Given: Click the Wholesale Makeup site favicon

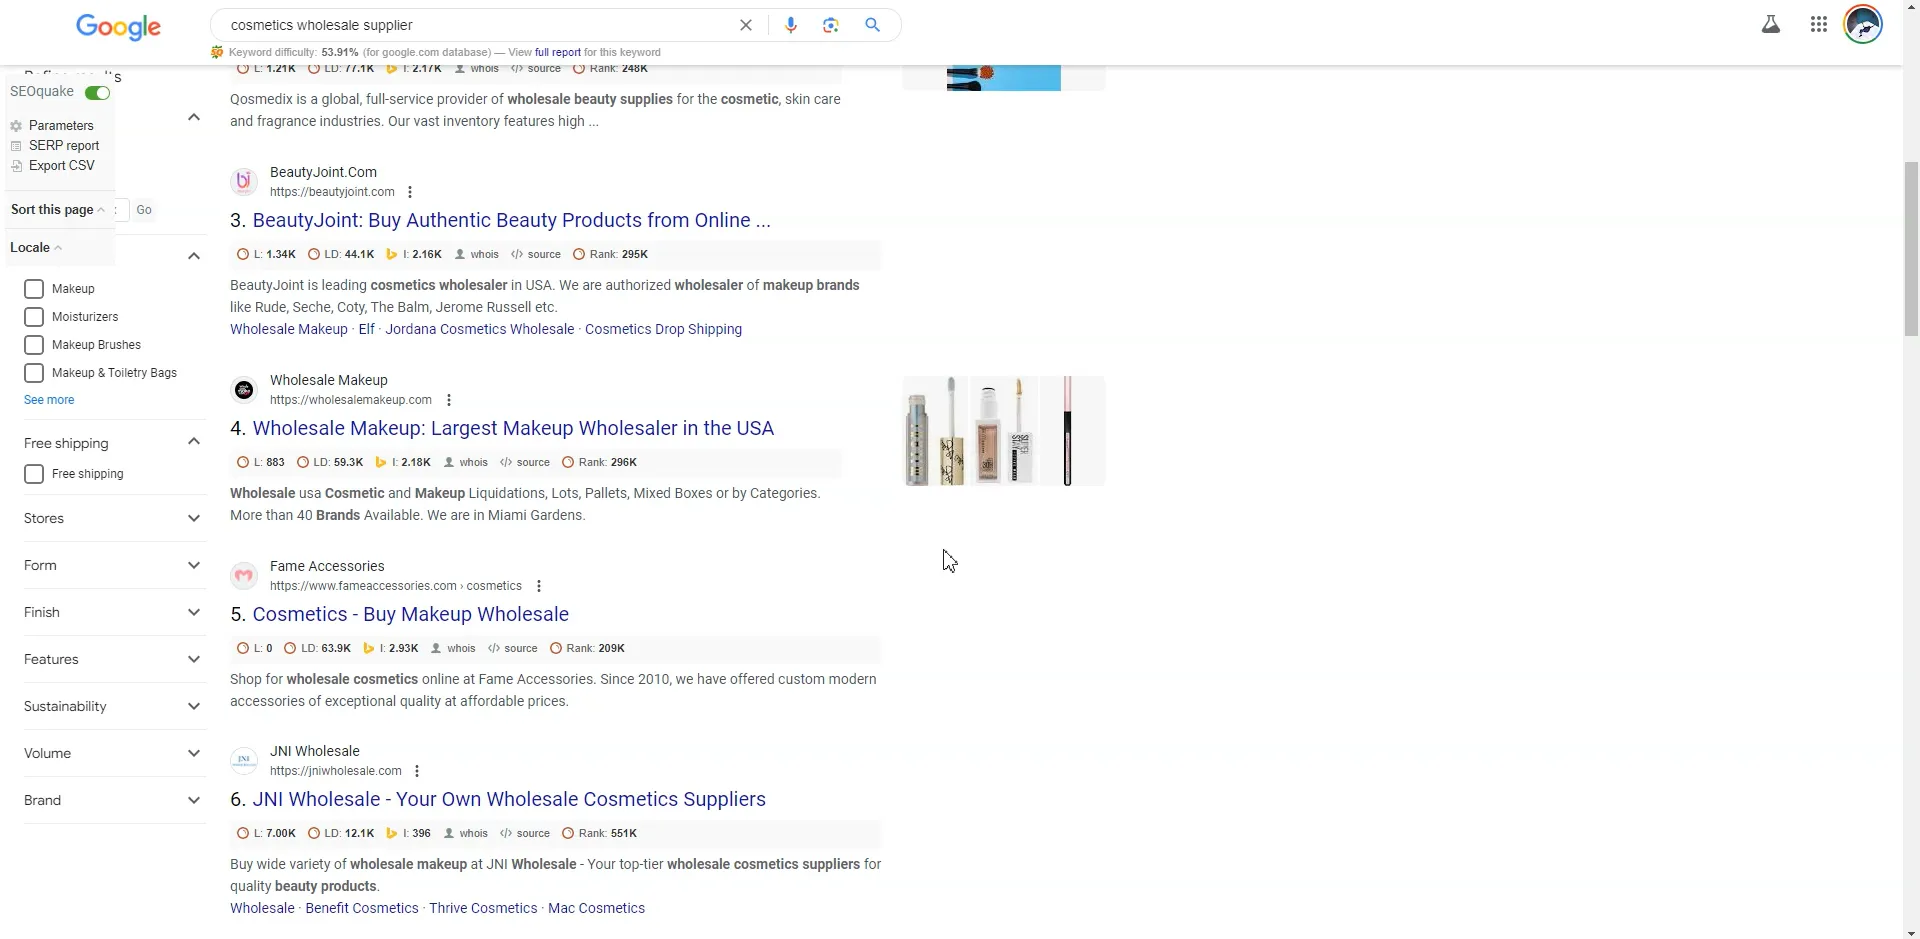Looking at the screenshot, I should click(x=244, y=390).
